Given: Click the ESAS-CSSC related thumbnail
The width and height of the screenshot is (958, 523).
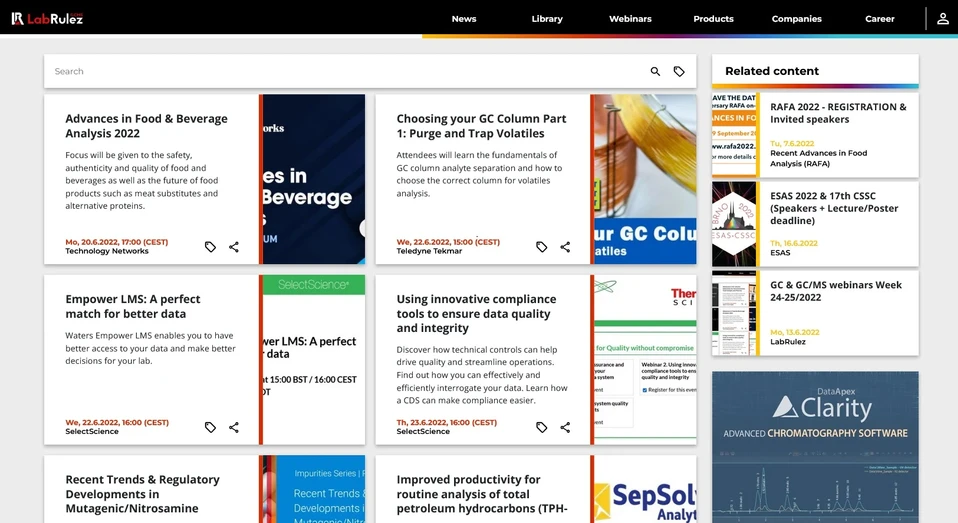Looking at the screenshot, I should 734,224.
